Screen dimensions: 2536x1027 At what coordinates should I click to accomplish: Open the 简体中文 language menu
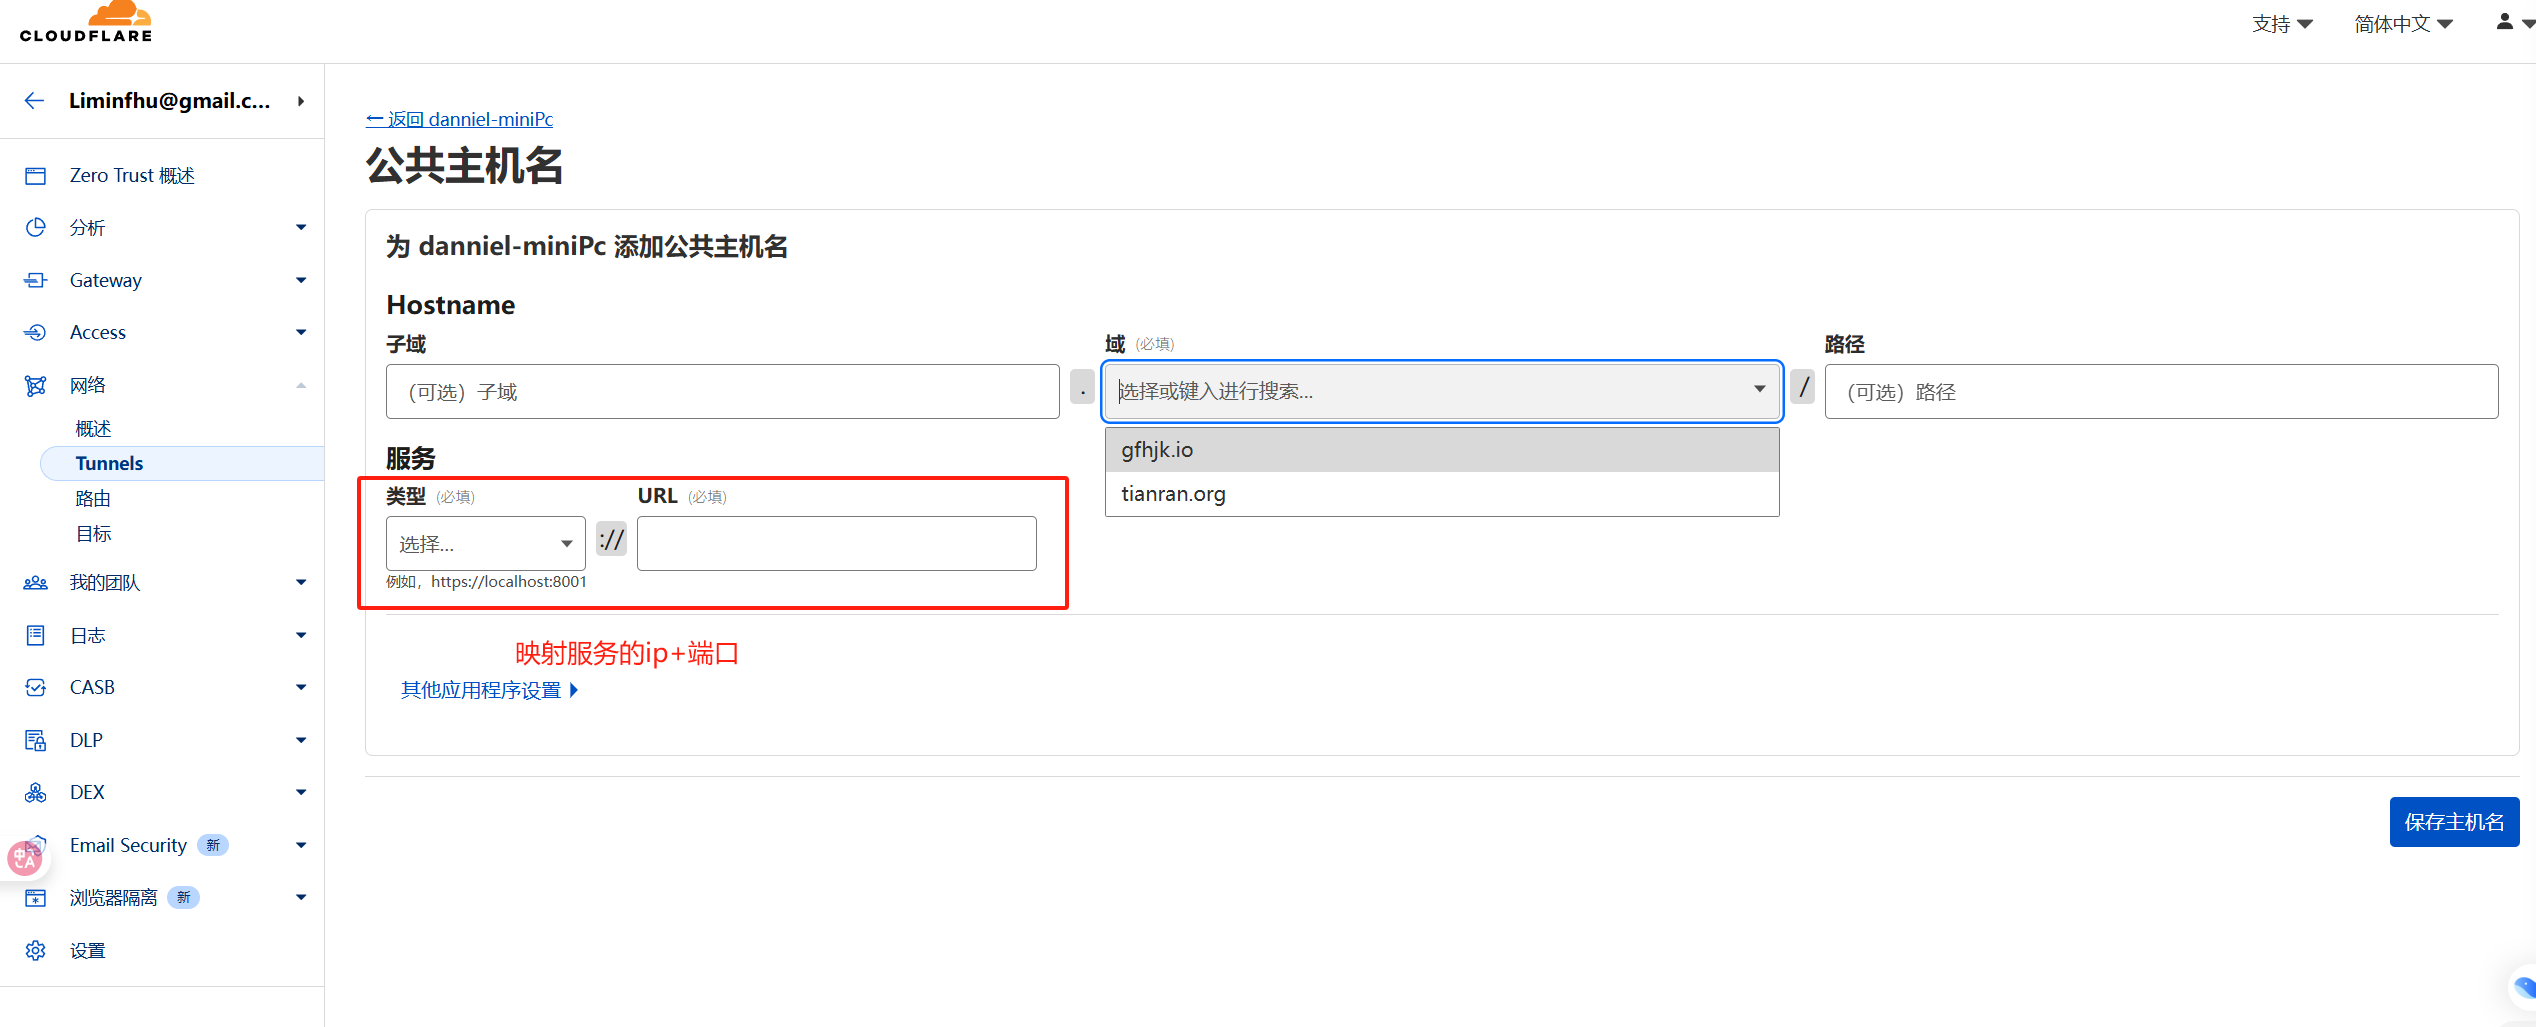pos(2403,23)
